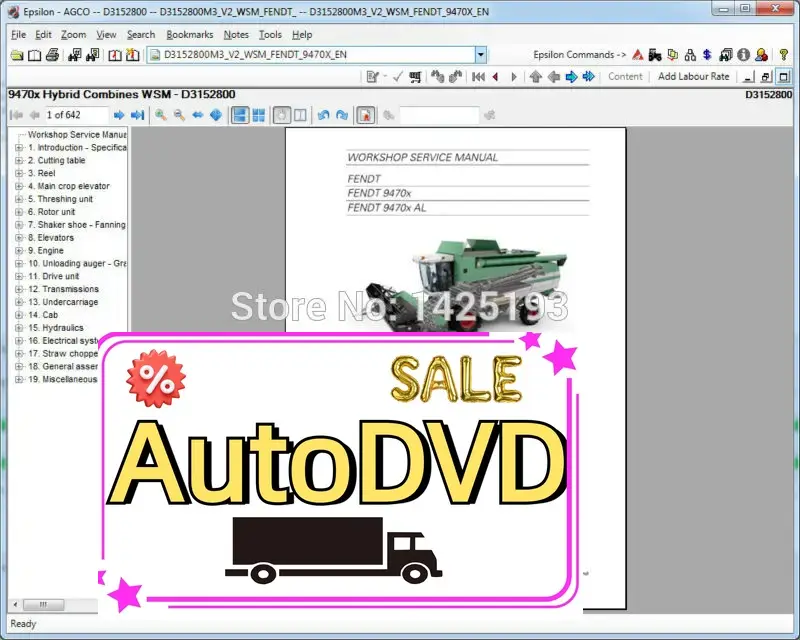Expand '2. Cutting table' tree node

19,160
